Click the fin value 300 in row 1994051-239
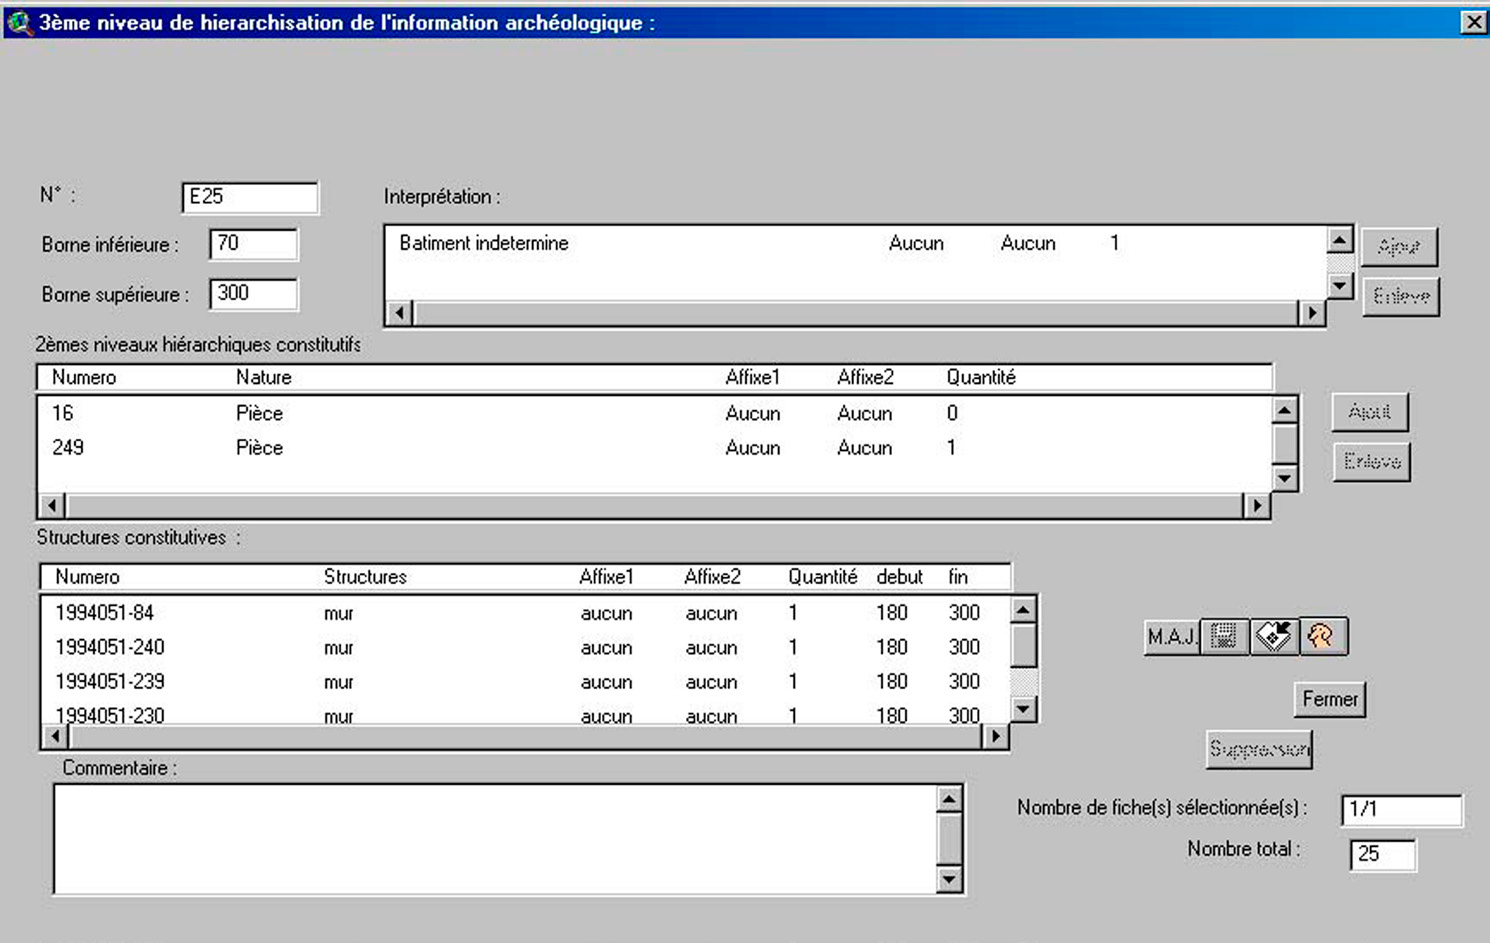This screenshot has width=1490, height=943. tap(964, 681)
